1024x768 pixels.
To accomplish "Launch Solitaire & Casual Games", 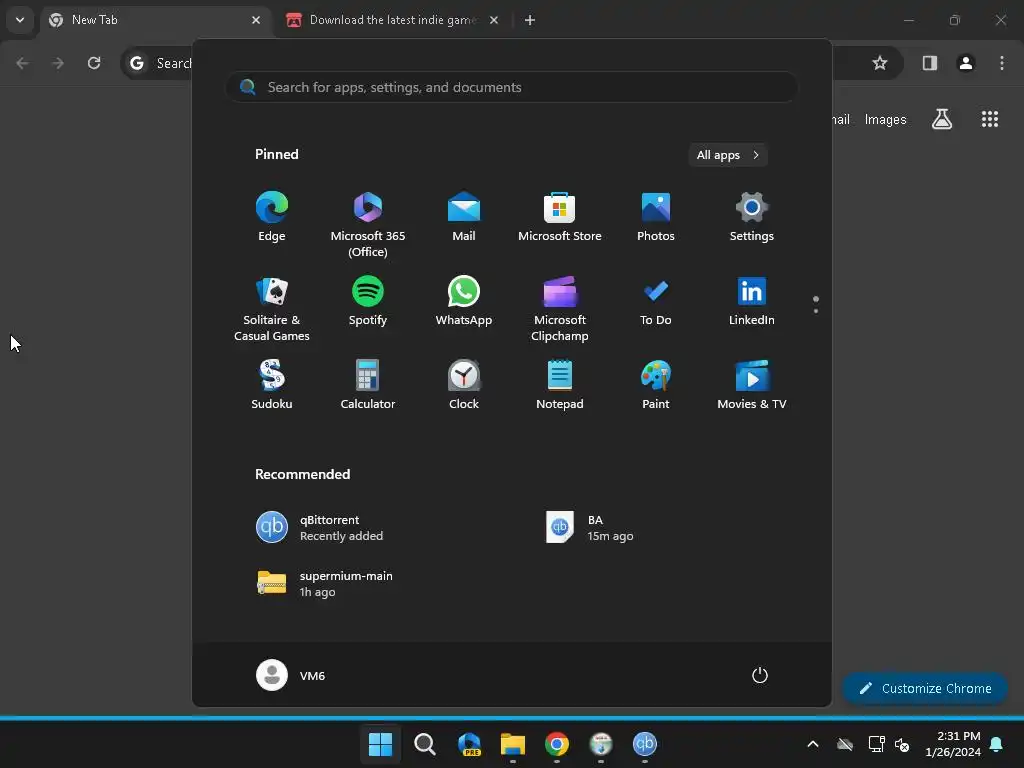I will pos(272,309).
